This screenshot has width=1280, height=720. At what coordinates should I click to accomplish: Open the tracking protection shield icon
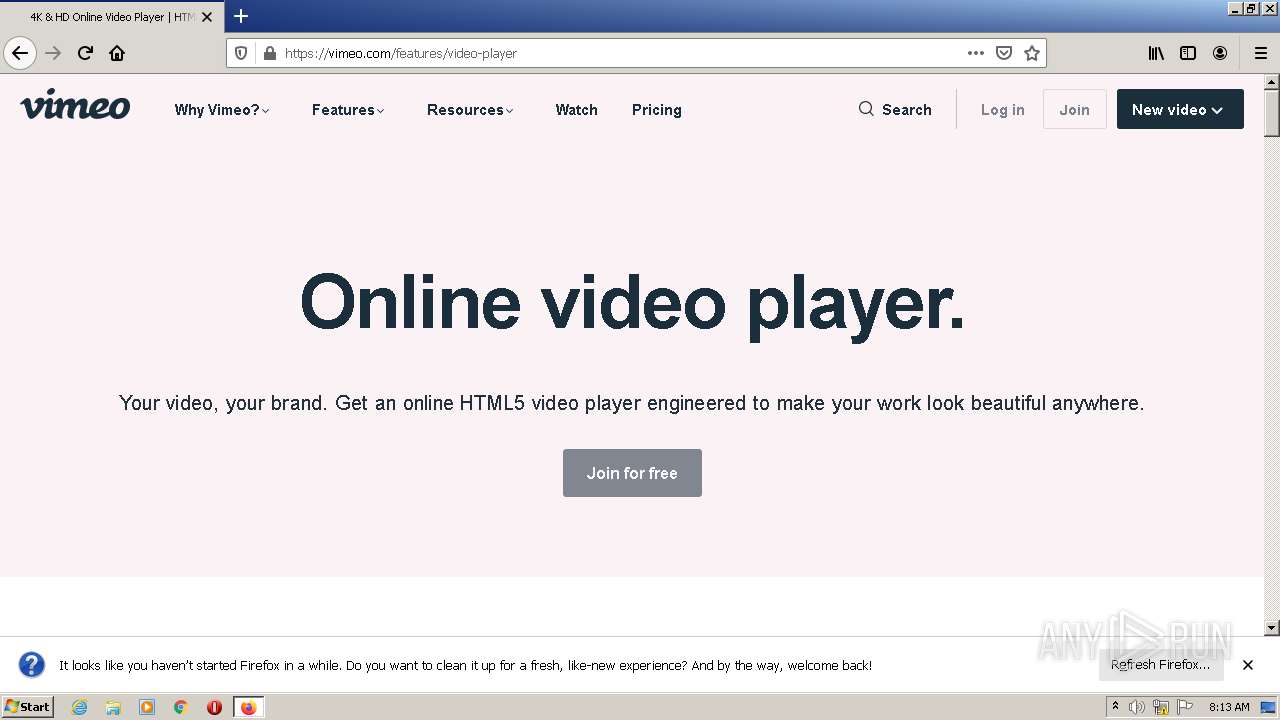coord(241,53)
